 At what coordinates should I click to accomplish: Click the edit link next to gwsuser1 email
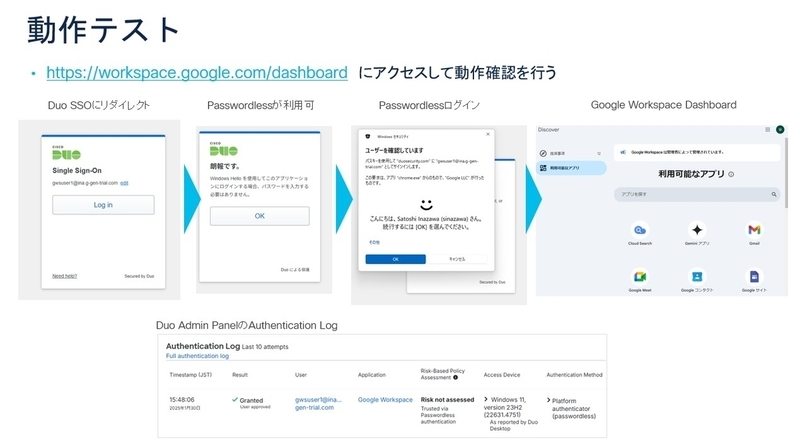[x=124, y=183]
